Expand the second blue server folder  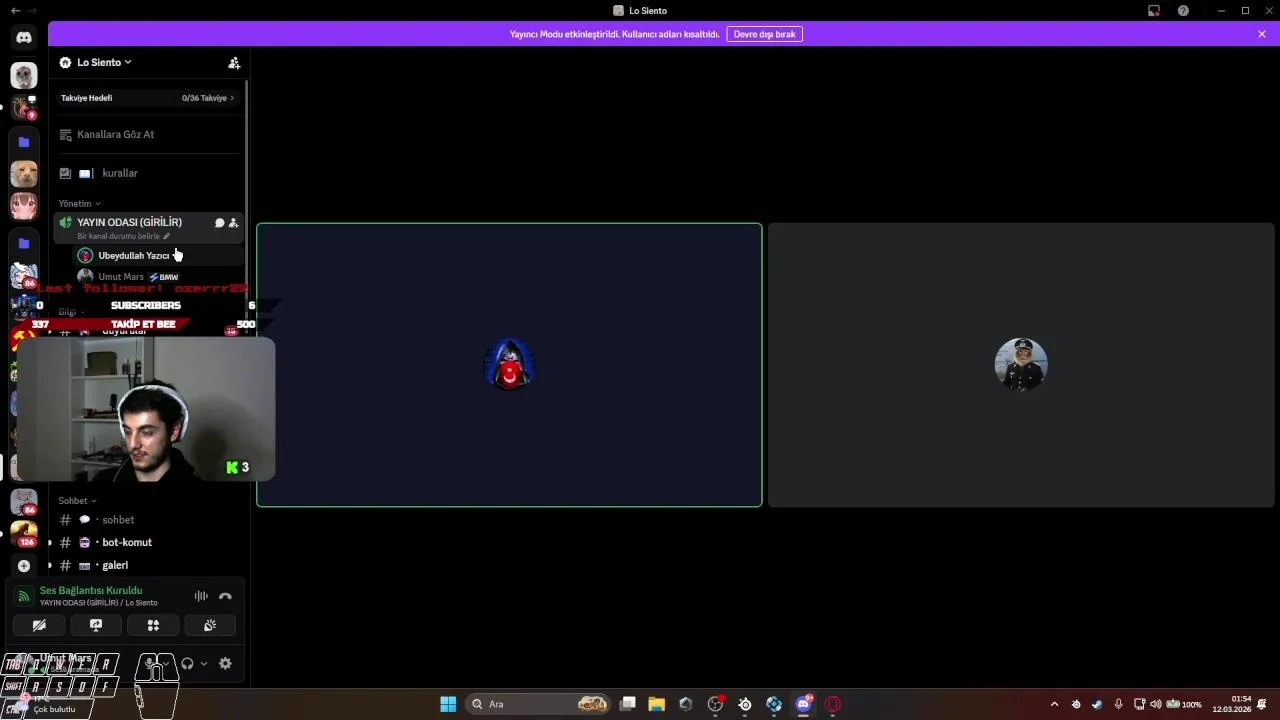click(24, 243)
